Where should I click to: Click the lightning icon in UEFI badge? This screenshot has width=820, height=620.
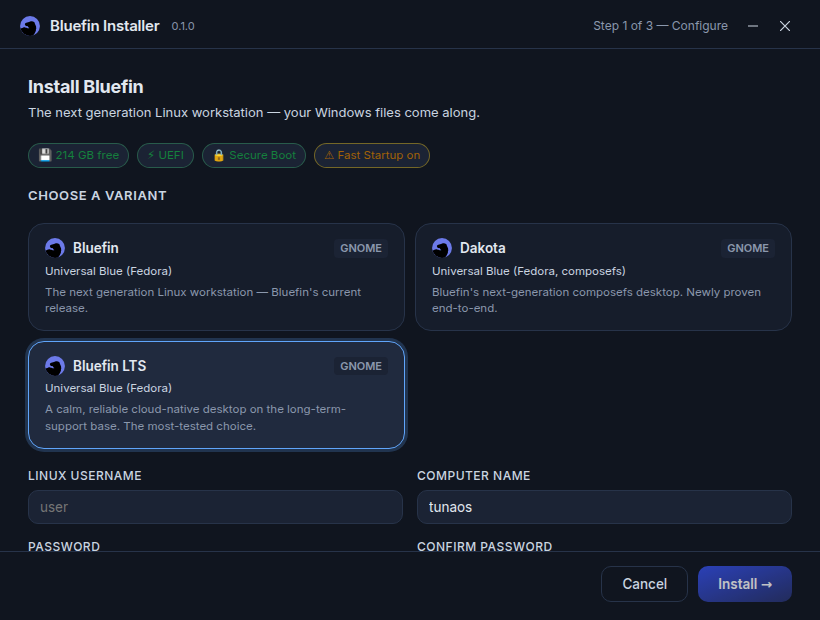[x=151, y=155]
